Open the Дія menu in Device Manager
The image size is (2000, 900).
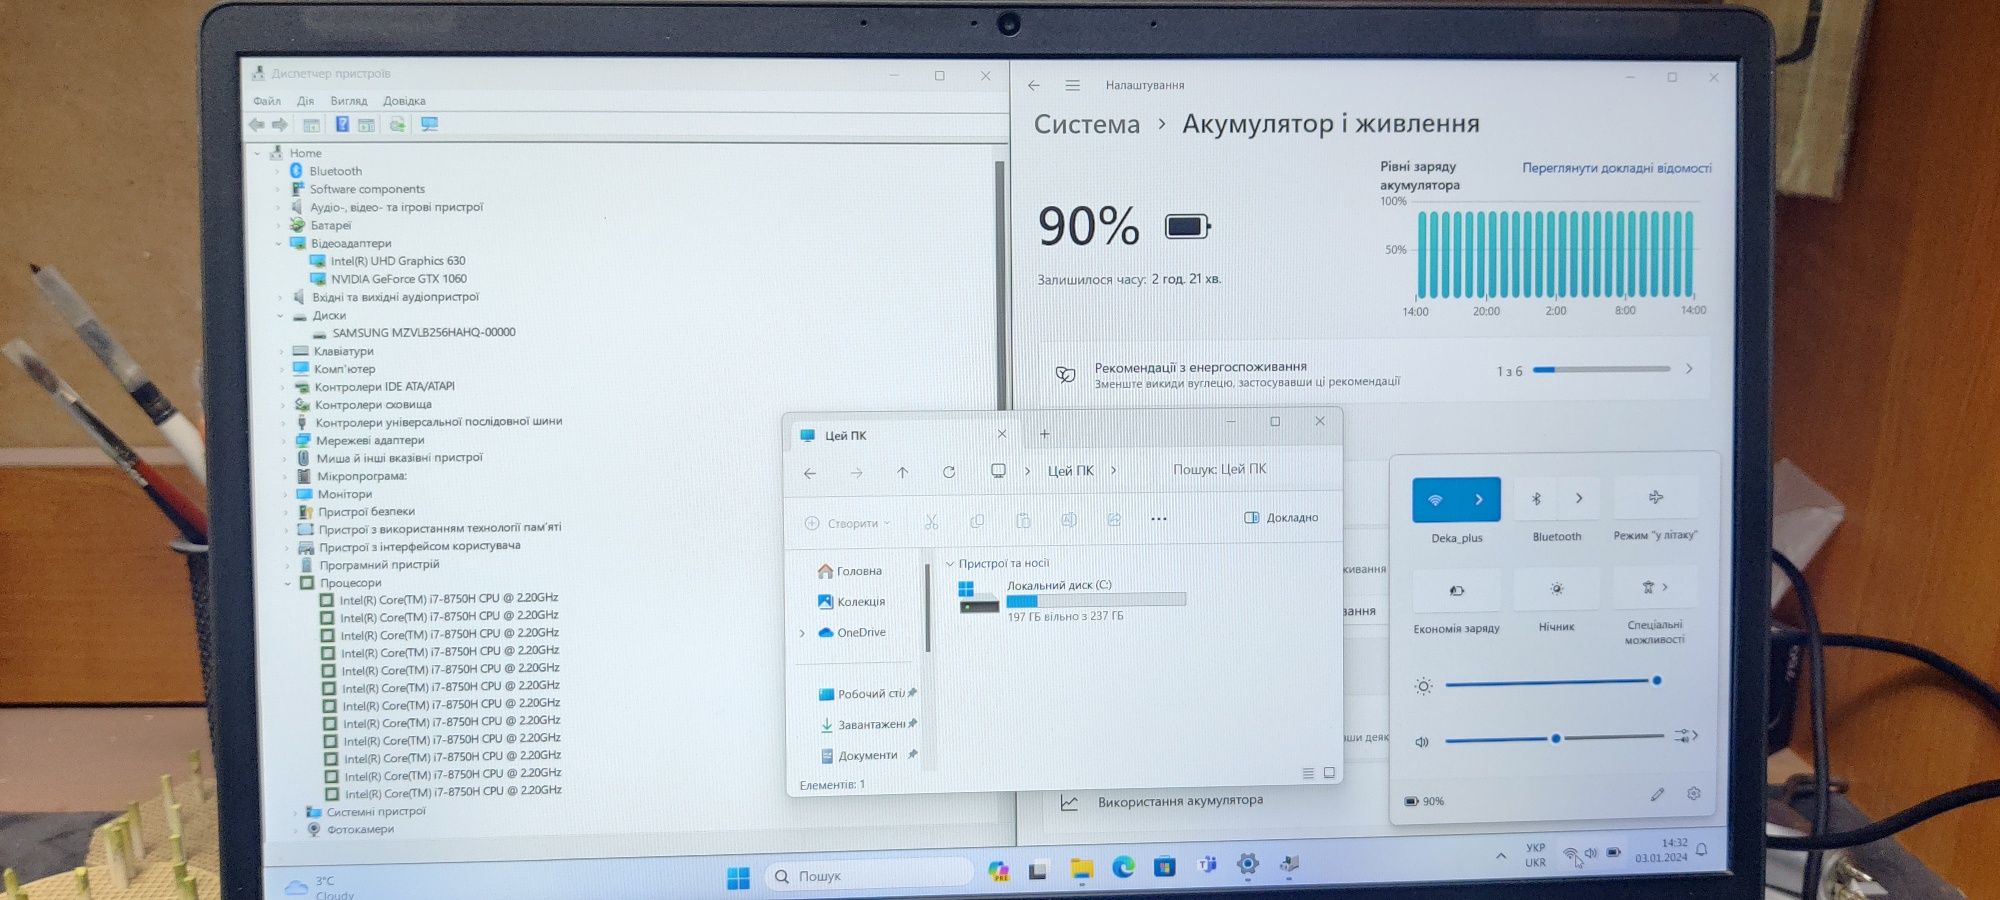point(305,101)
